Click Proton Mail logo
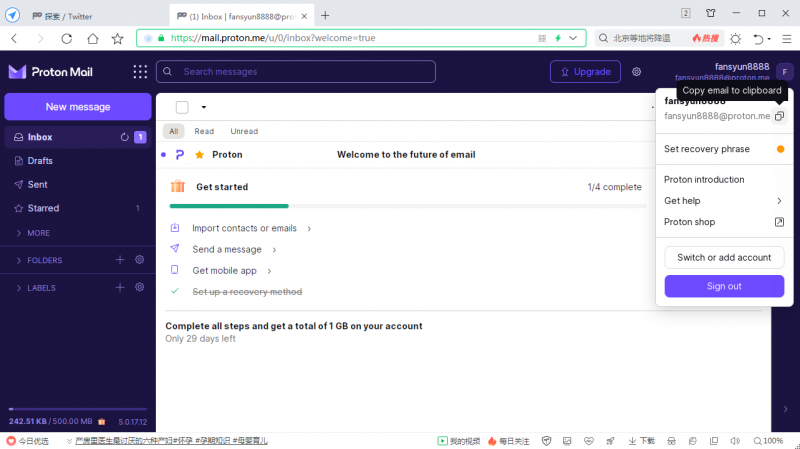This screenshot has width=800, height=449. pos(51,72)
